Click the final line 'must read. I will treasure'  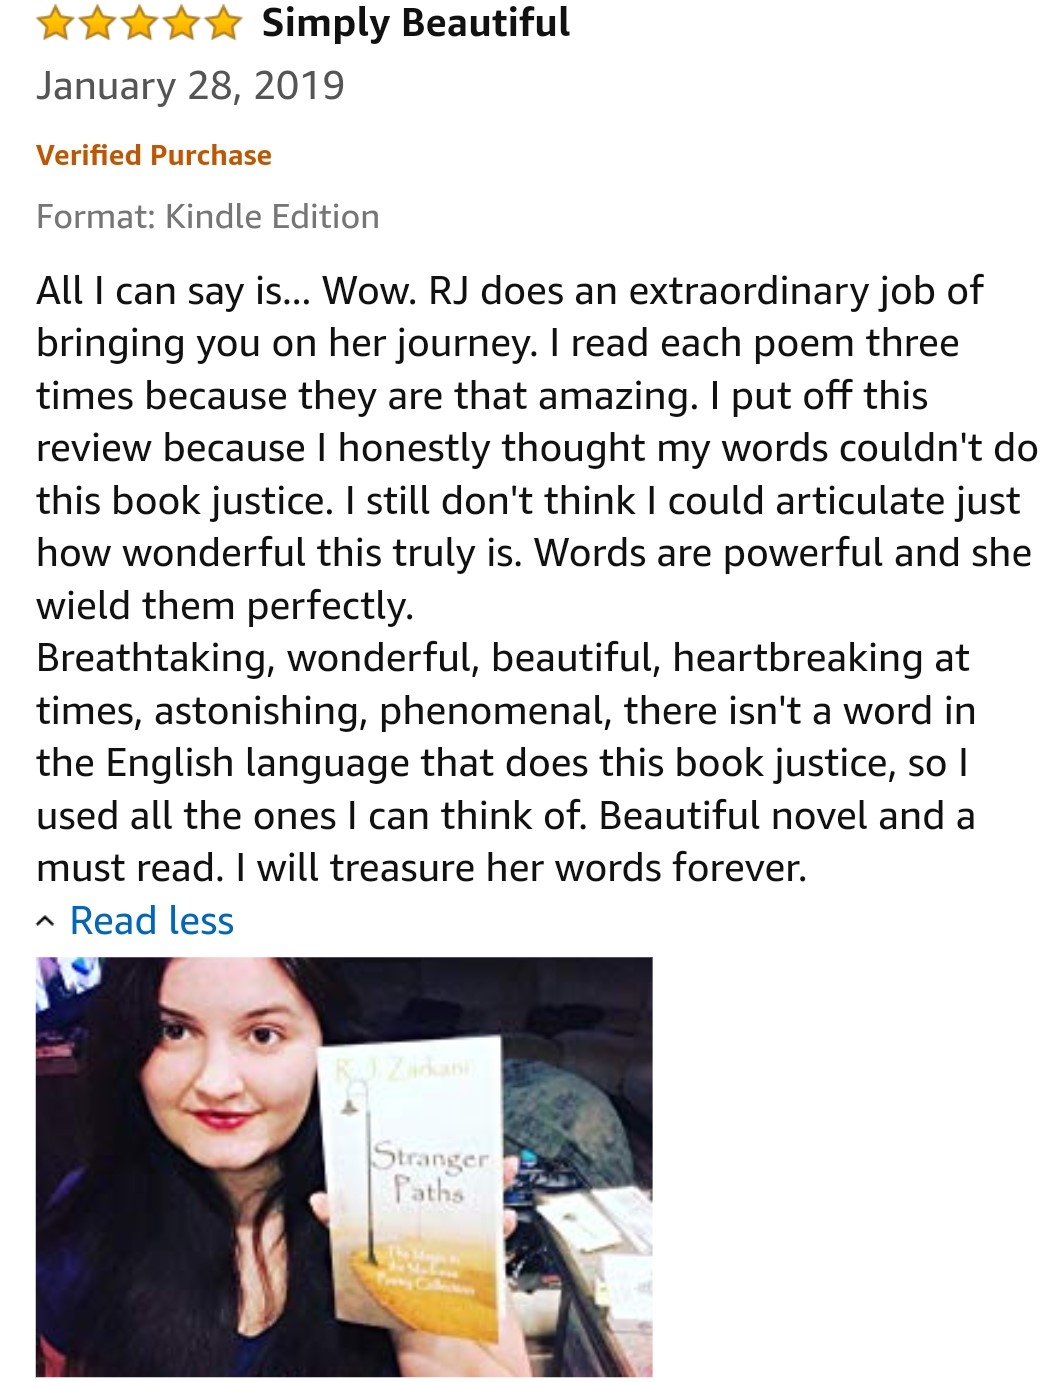pos(420,868)
